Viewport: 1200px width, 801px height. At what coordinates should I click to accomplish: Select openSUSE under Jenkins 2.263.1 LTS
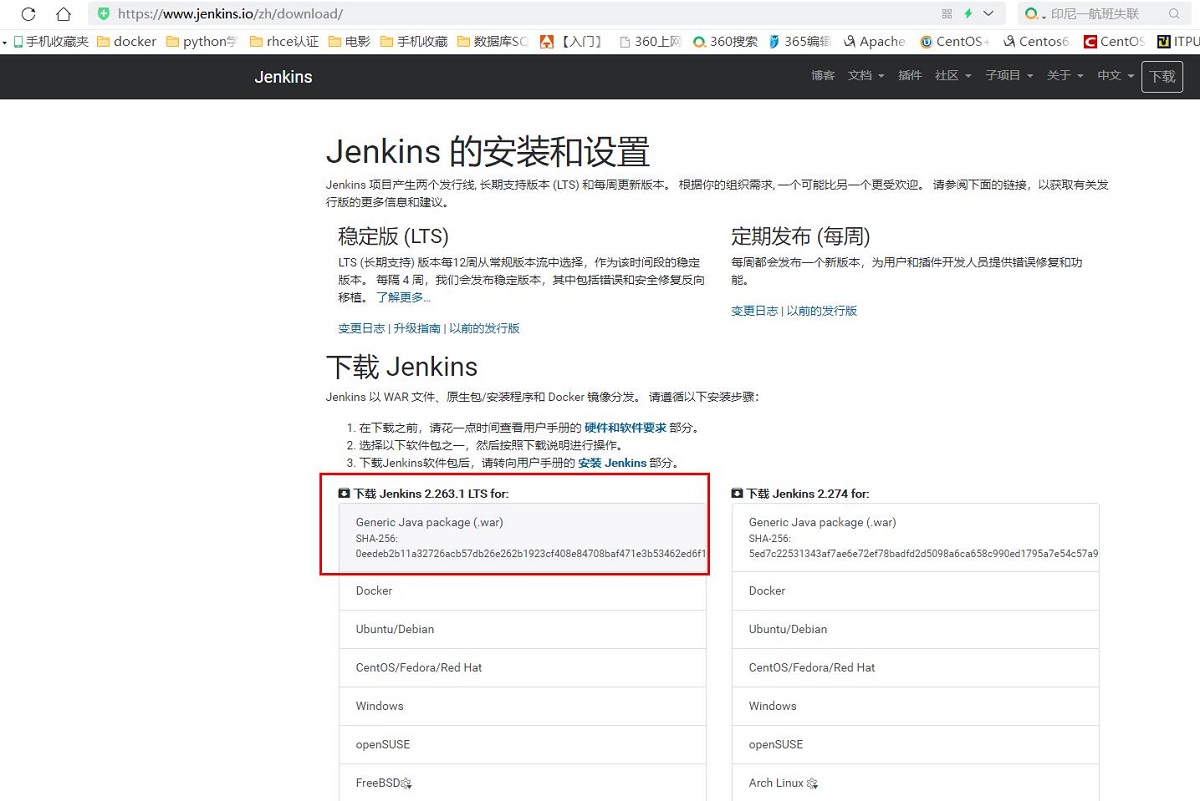coord(522,744)
